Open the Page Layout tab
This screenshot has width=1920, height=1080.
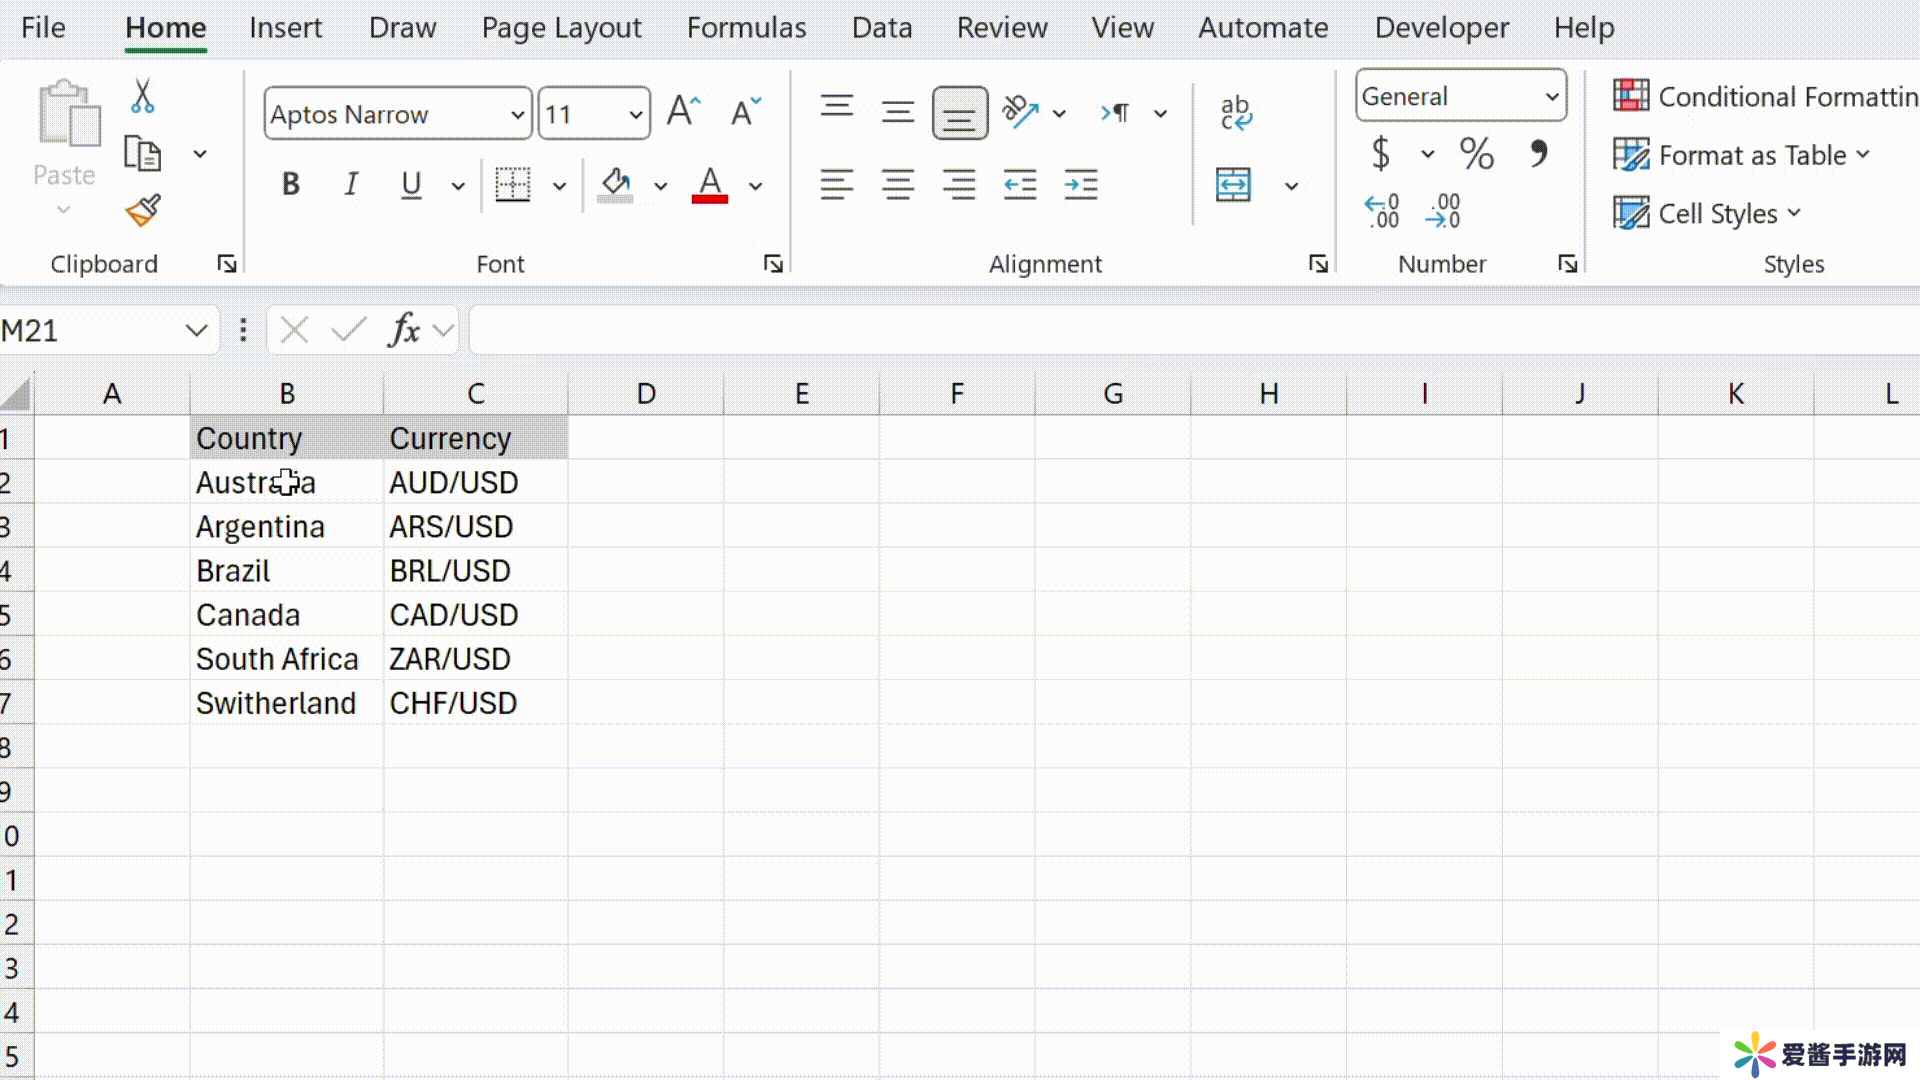coord(561,28)
